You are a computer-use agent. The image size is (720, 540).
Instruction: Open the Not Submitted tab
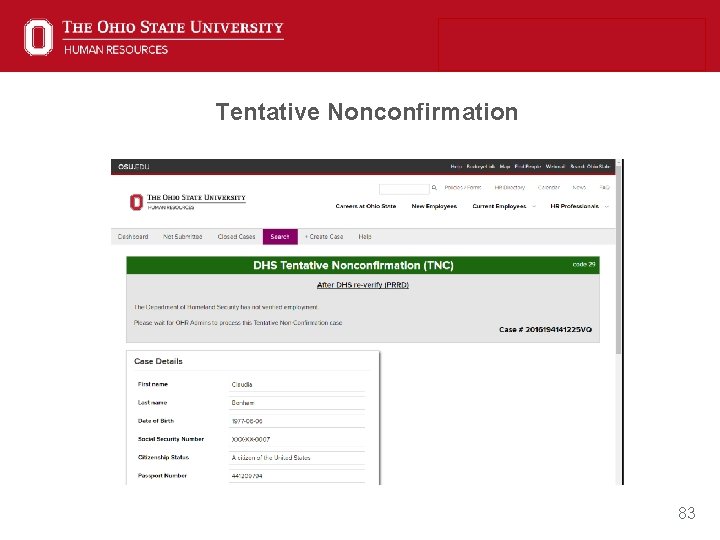(x=183, y=237)
